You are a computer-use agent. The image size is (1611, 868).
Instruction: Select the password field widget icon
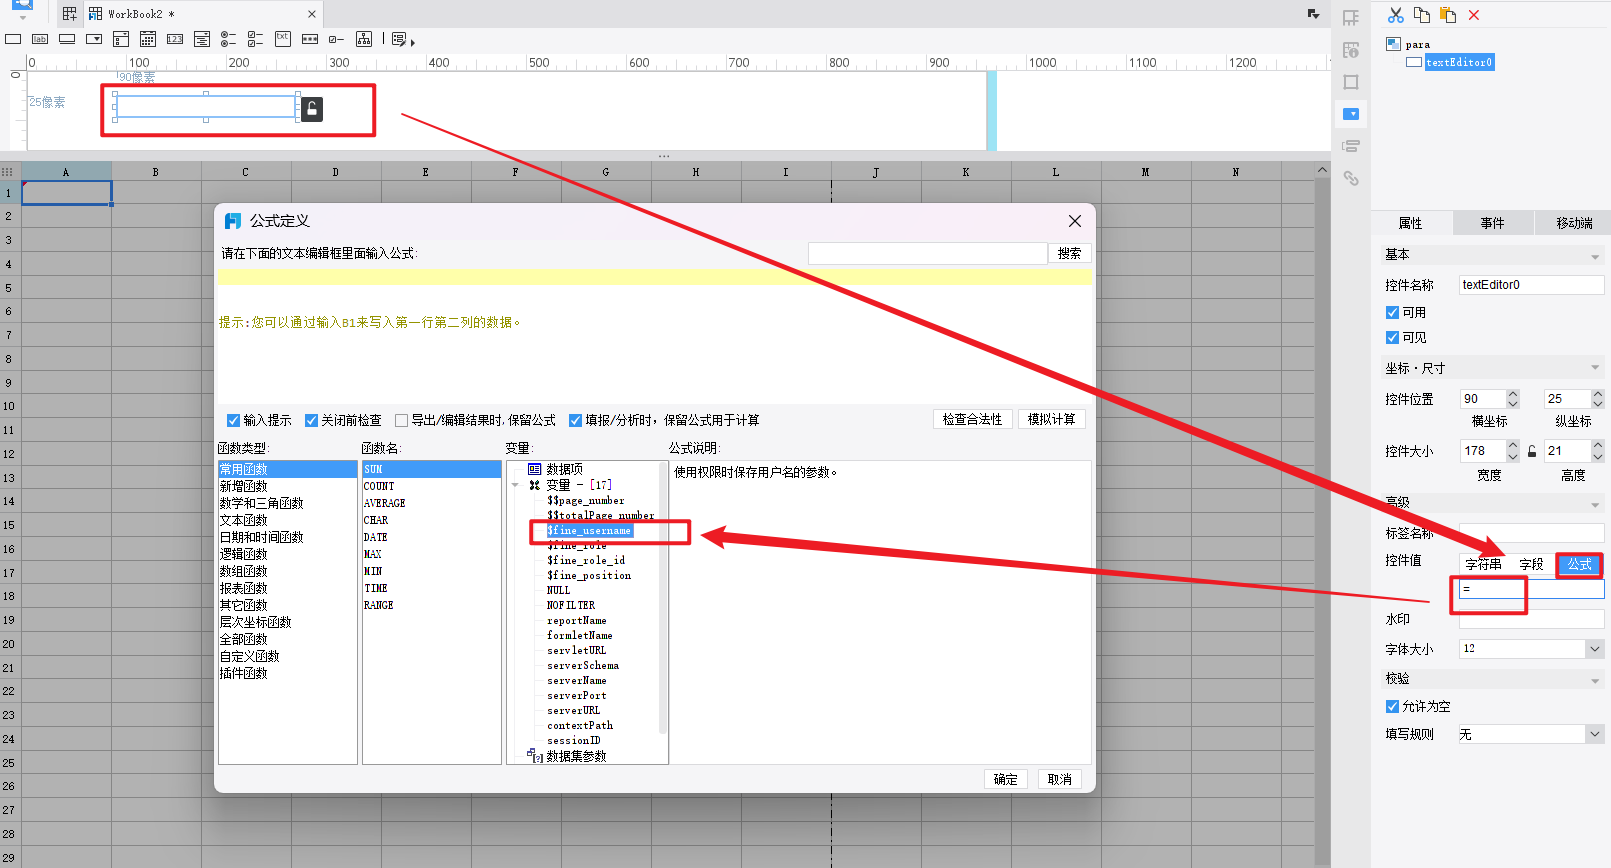310,39
